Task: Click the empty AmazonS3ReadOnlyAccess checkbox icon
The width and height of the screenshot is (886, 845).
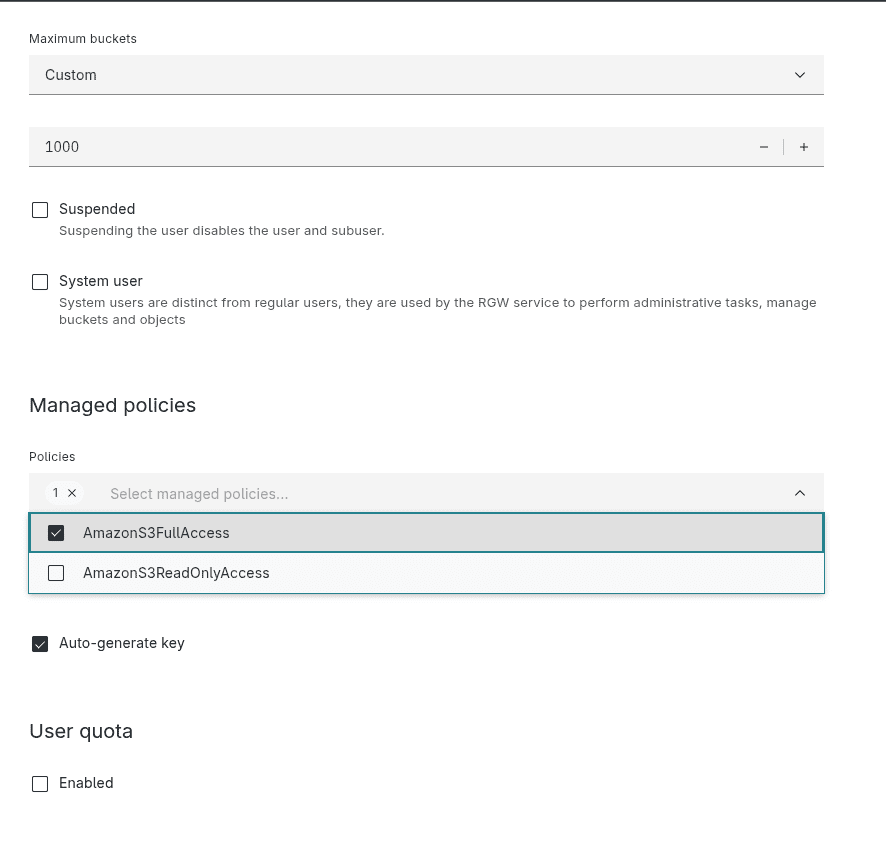Action: point(56,572)
